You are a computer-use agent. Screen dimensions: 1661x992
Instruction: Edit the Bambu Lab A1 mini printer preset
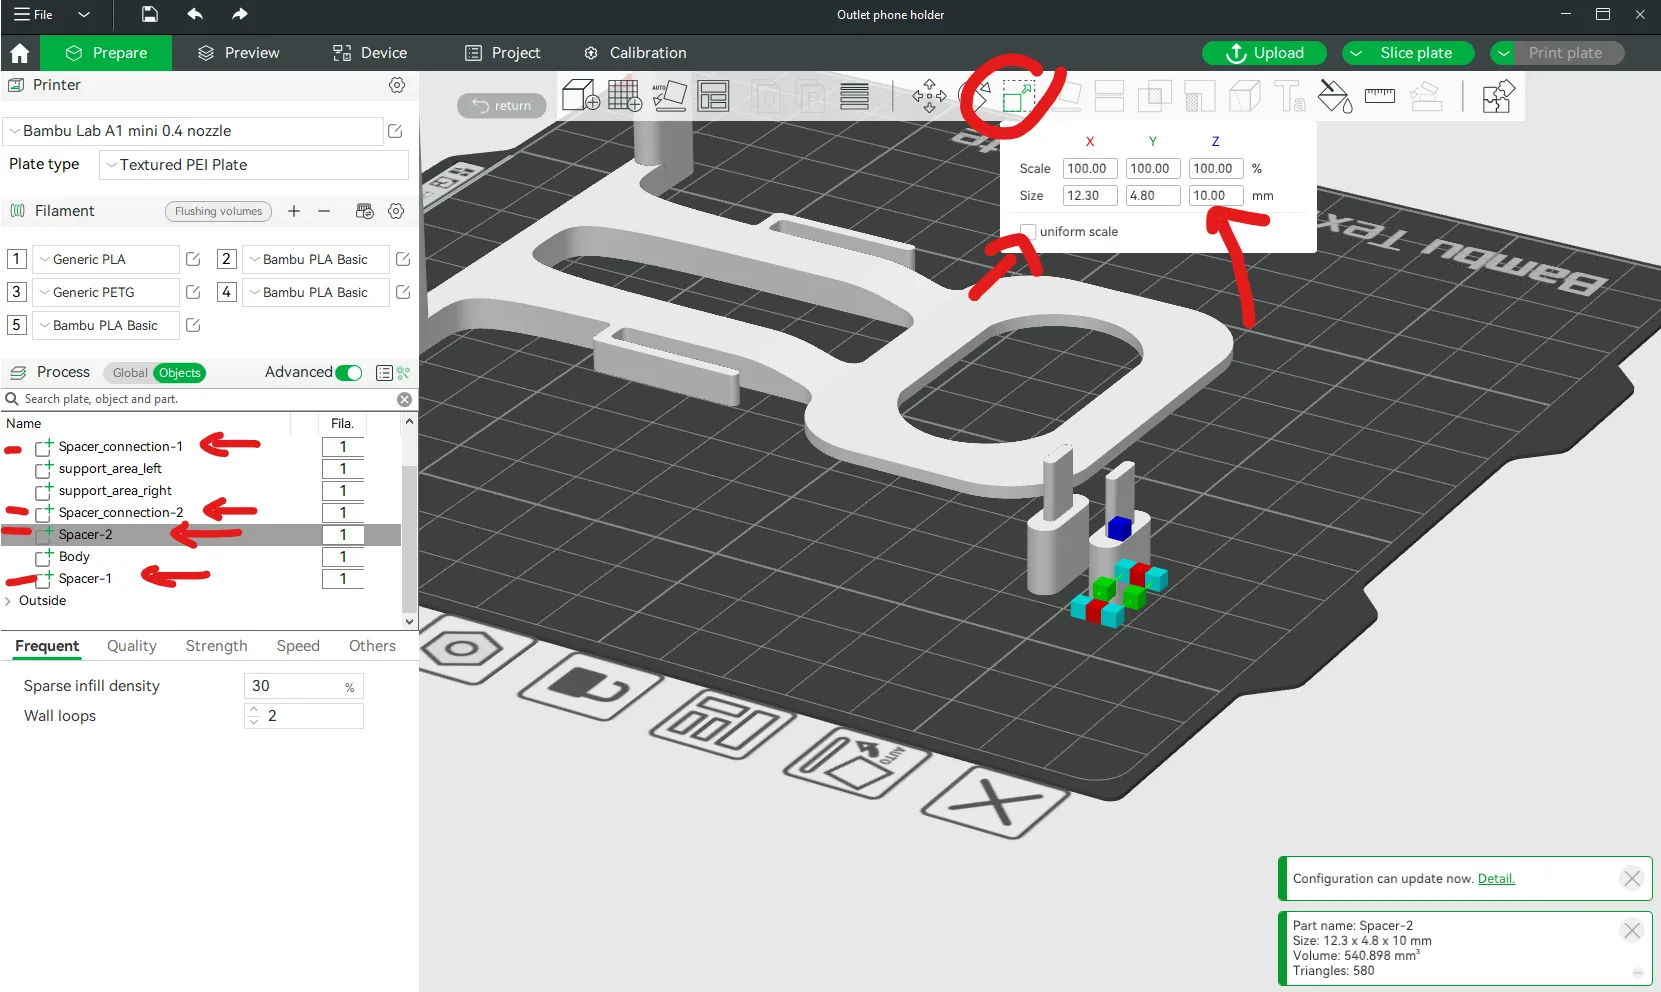(x=395, y=131)
